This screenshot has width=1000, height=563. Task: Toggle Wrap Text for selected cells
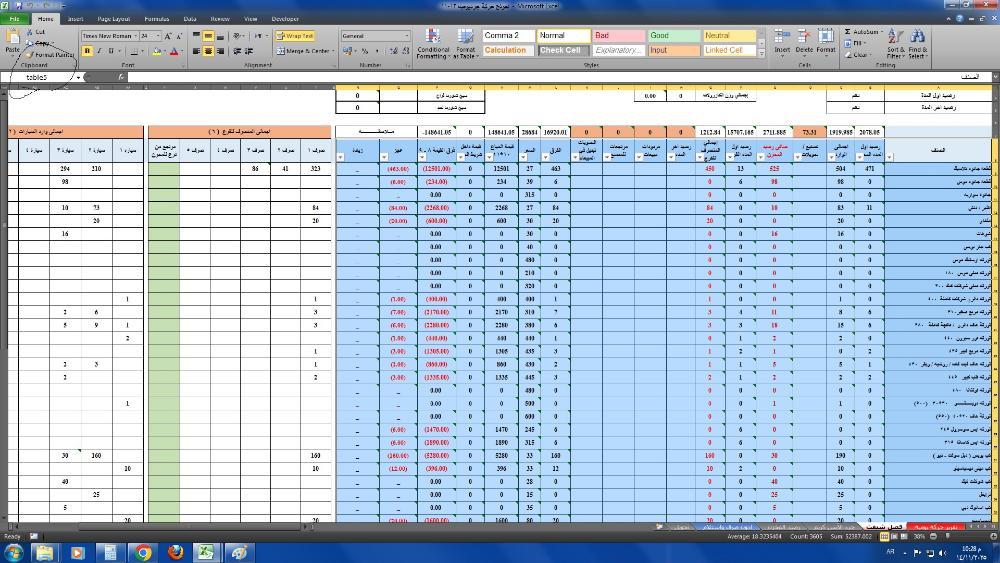[294, 36]
